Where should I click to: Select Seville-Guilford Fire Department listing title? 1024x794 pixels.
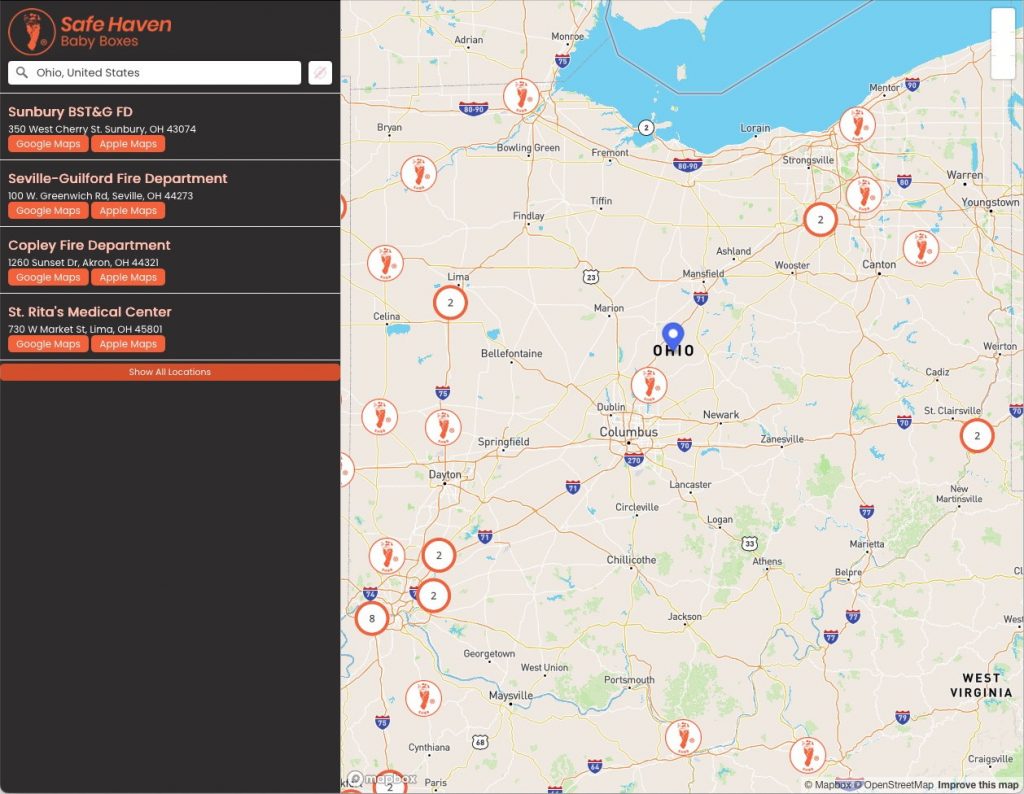[118, 178]
